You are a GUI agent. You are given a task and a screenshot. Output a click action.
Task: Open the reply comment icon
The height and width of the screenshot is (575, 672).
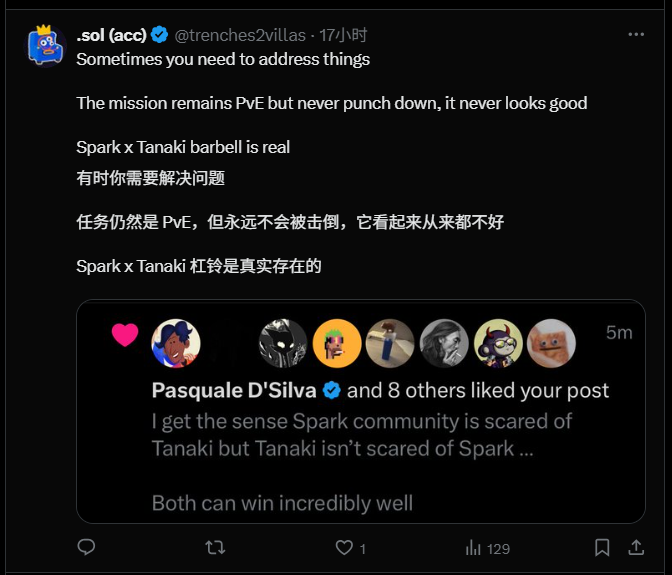coord(86,547)
